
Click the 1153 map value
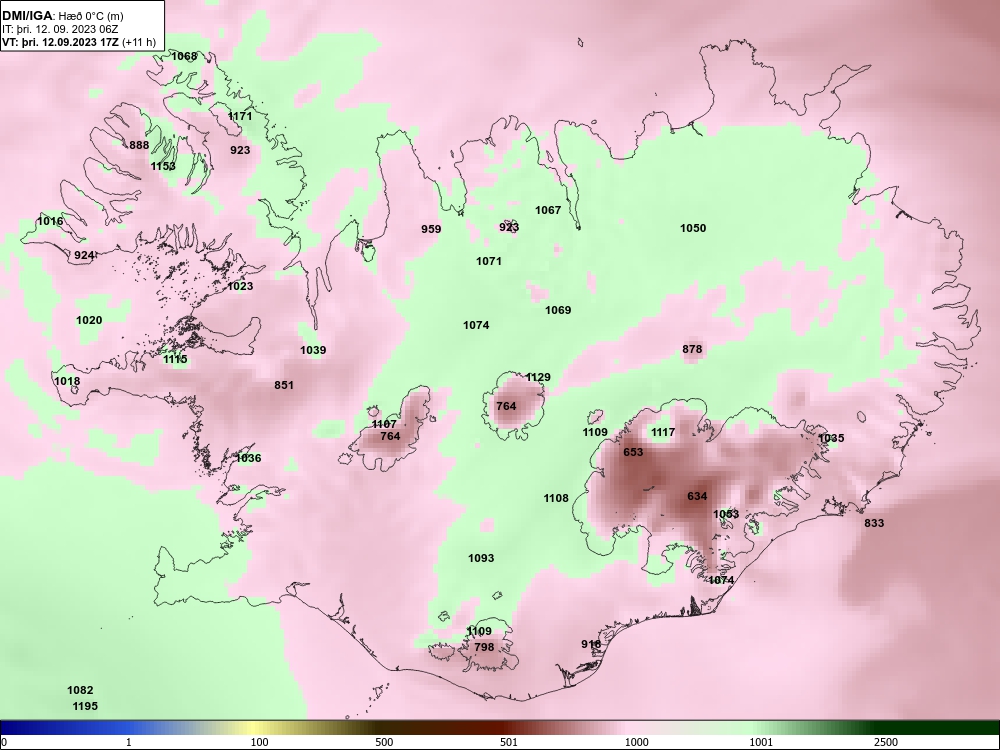click(163, 166)
